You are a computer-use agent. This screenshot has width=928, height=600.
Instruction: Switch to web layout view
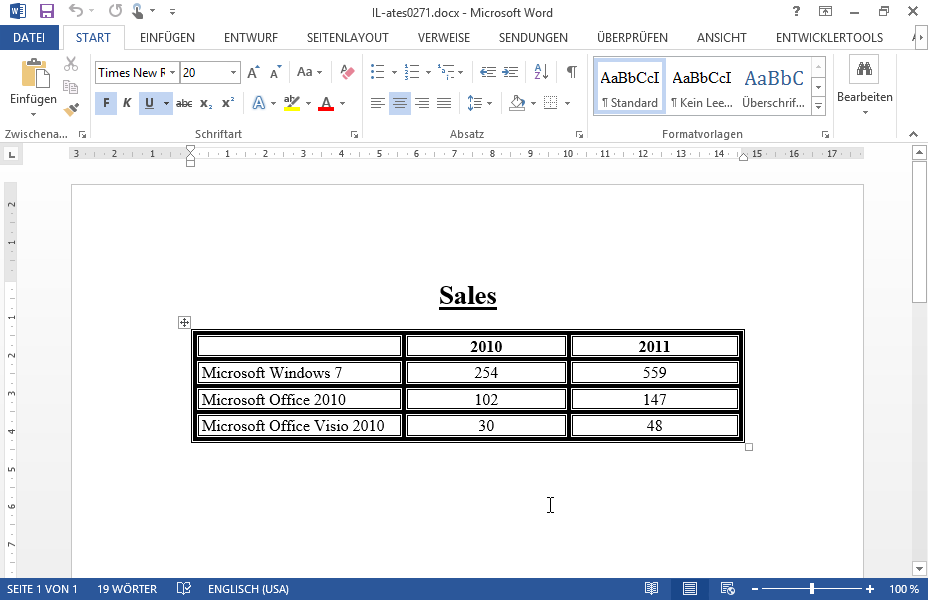click(727, 589)
